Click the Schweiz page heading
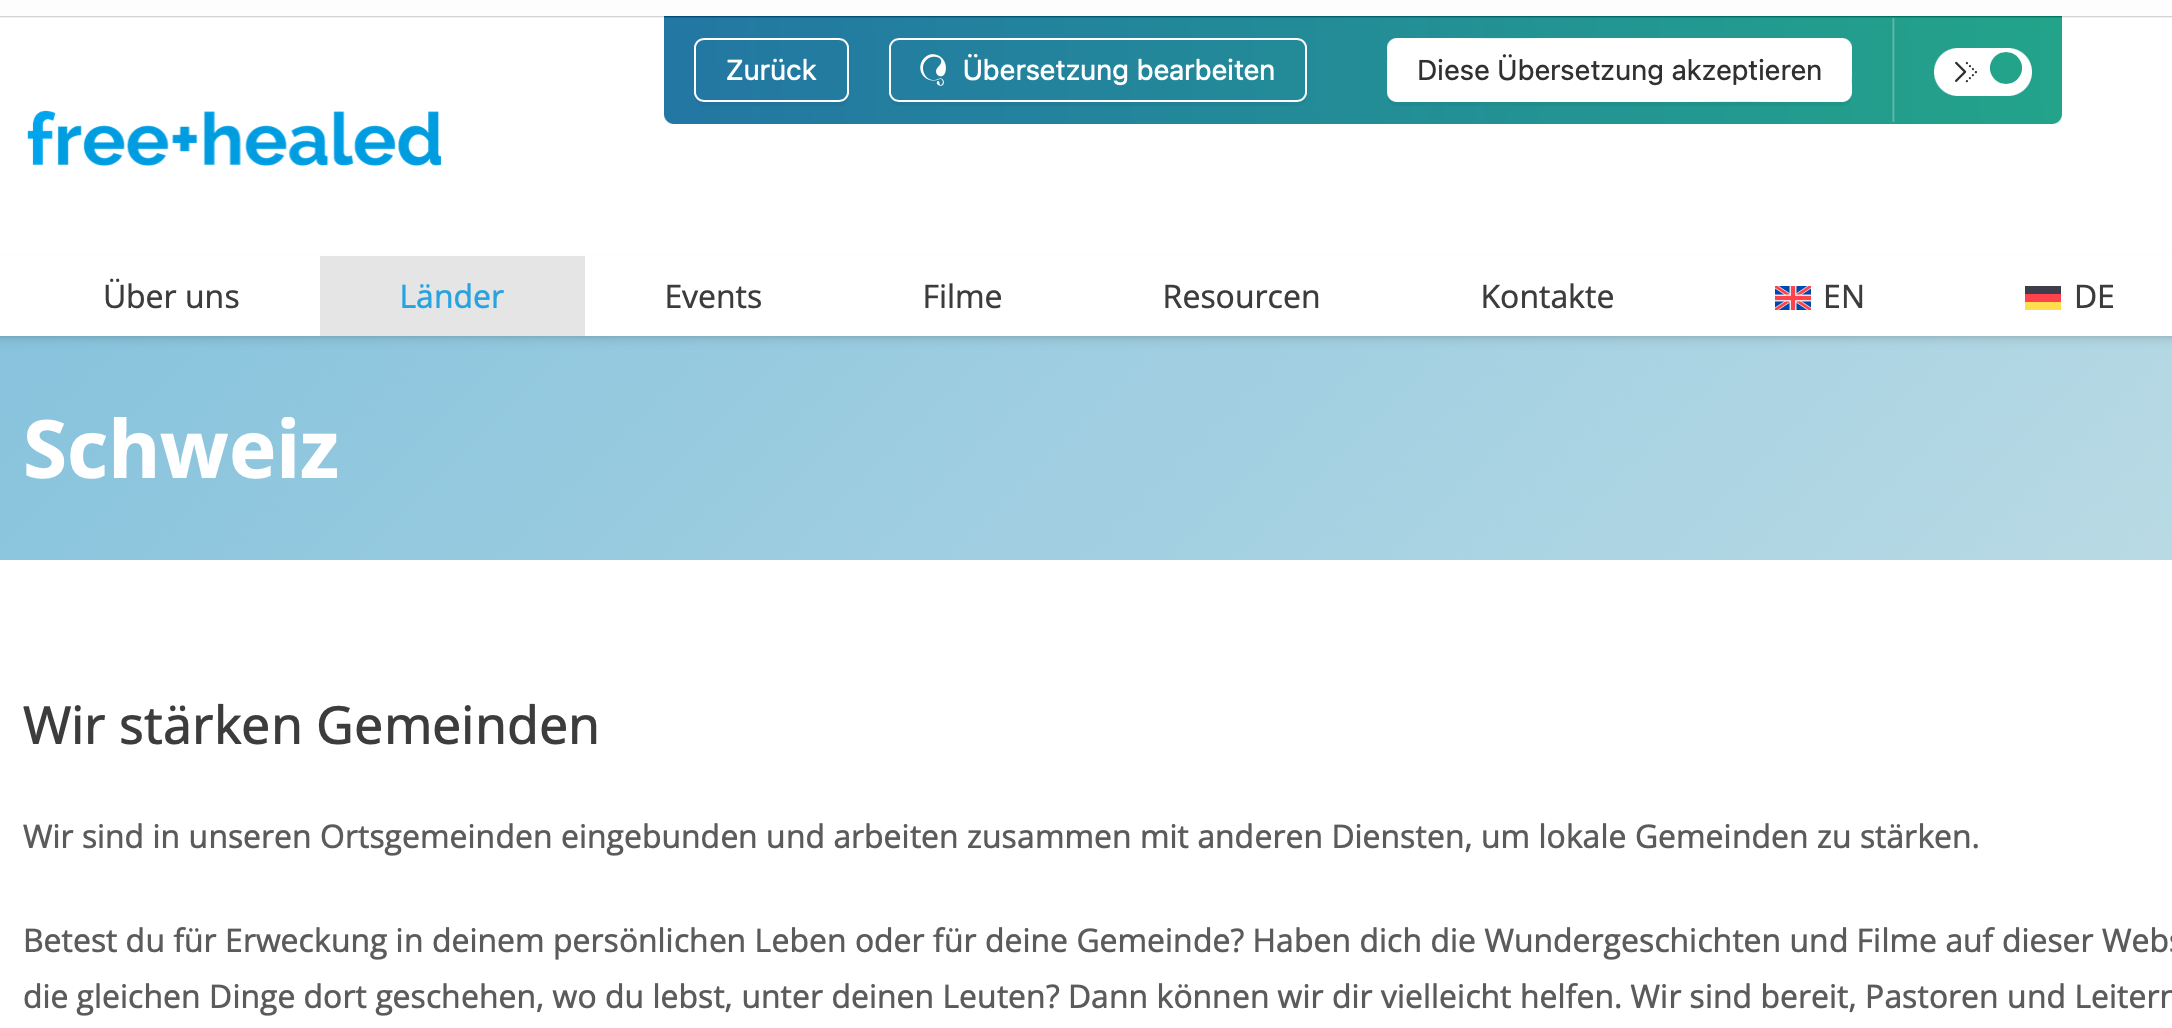Screen dimensions: 2172x1028 (181, 449)
